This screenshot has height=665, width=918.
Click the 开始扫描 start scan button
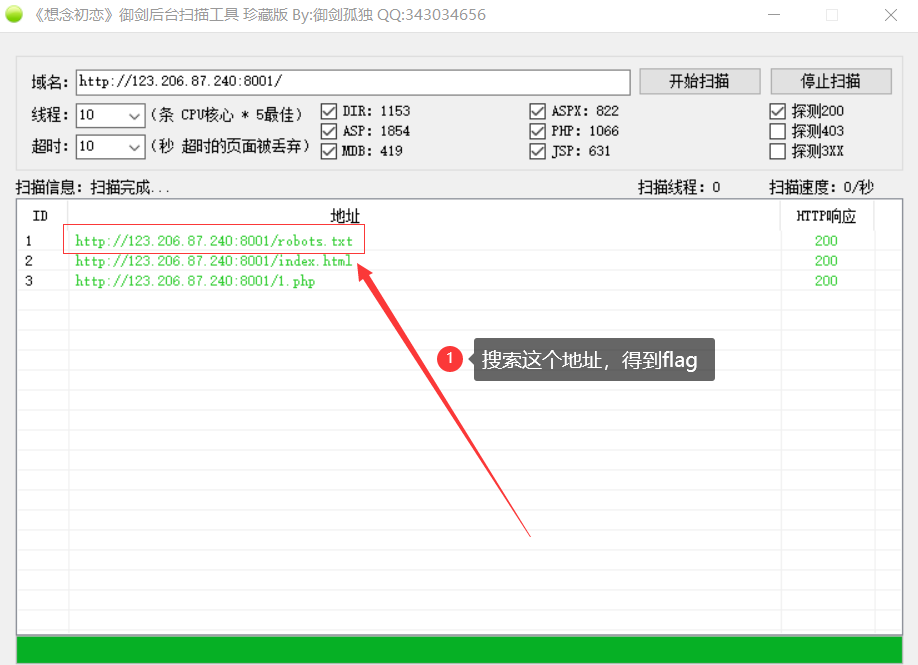700,81
